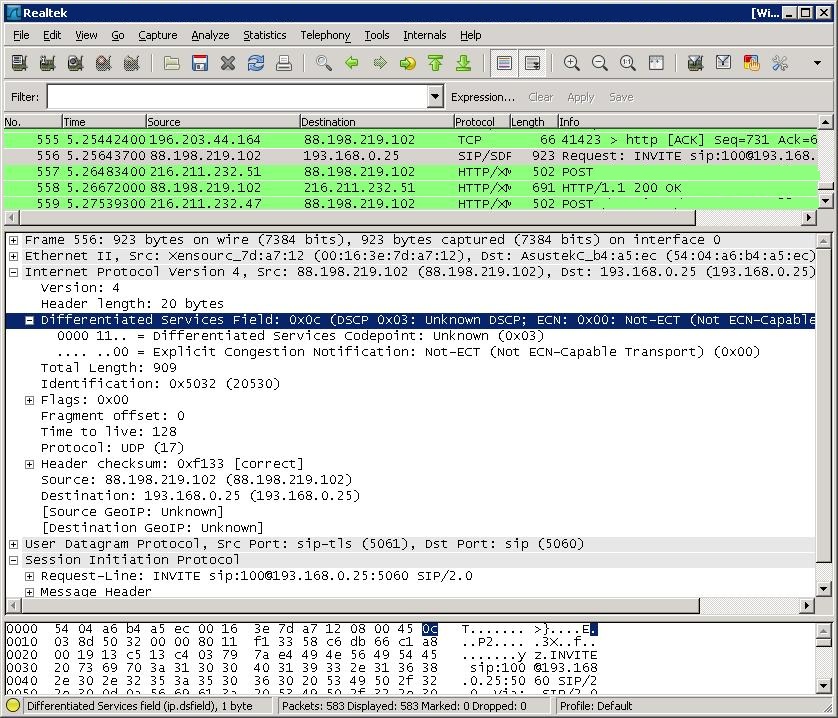
Task: Select Total Length: 909 line
Action: pos(108,368)
